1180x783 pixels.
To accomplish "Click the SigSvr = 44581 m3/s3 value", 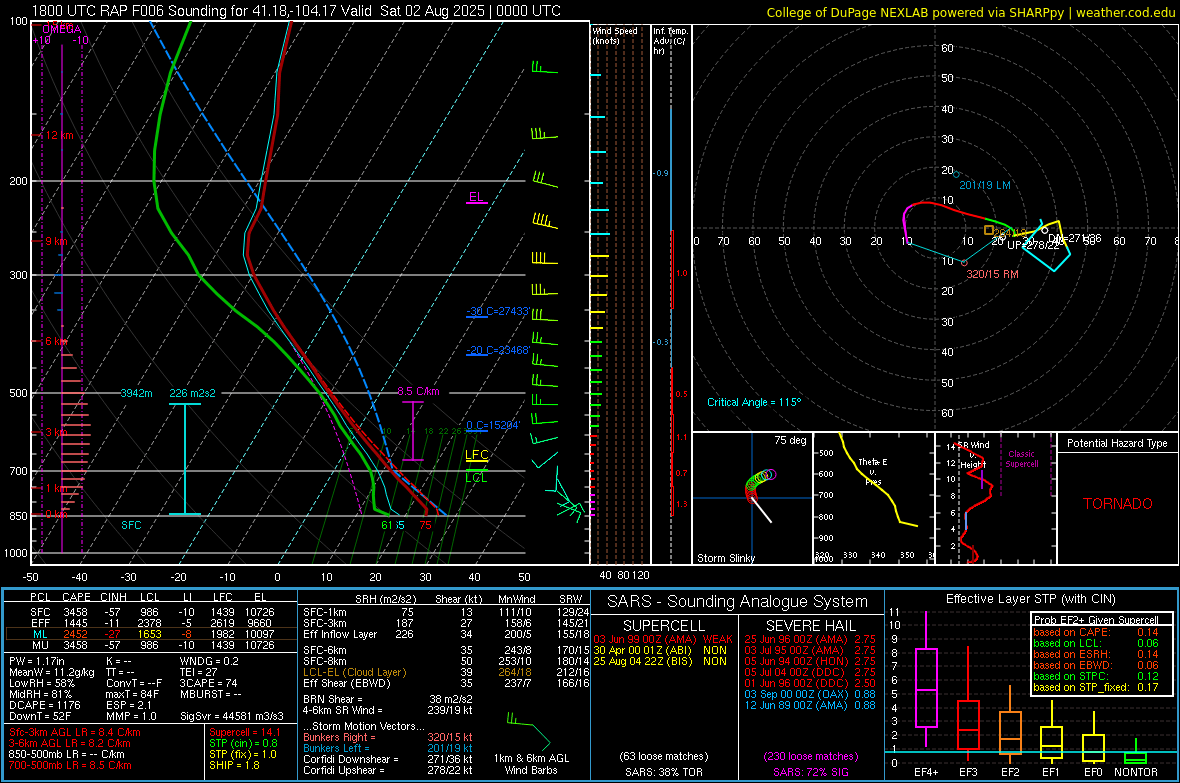I will [x=232, y=717].
